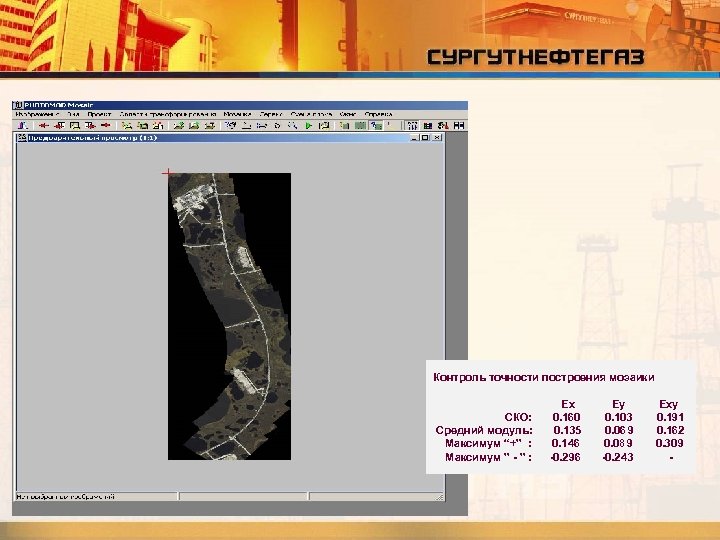Viewport: 720px width, 540px height.
Task: Open the Мозаика menu
Action: pos(237,114)
